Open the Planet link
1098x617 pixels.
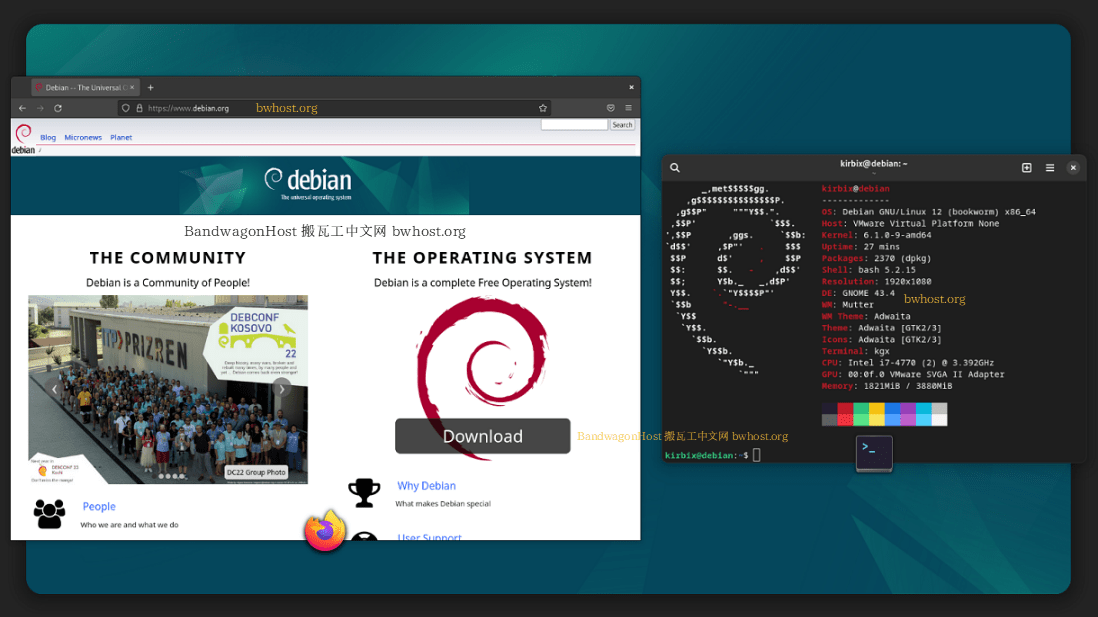(x=121, y=137)
